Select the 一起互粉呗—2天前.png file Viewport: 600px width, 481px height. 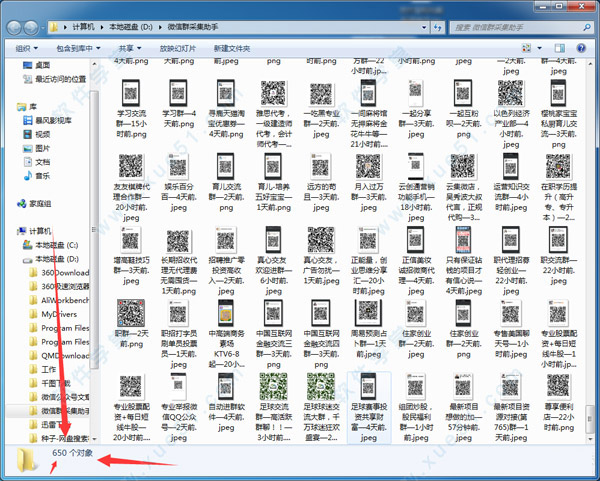(463, 109)
